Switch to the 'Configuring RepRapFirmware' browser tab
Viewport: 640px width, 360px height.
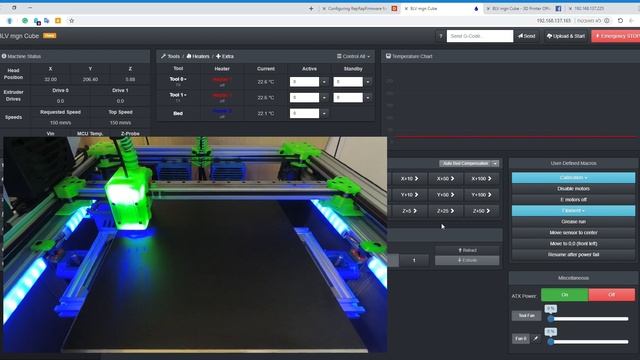pos(357,8)
